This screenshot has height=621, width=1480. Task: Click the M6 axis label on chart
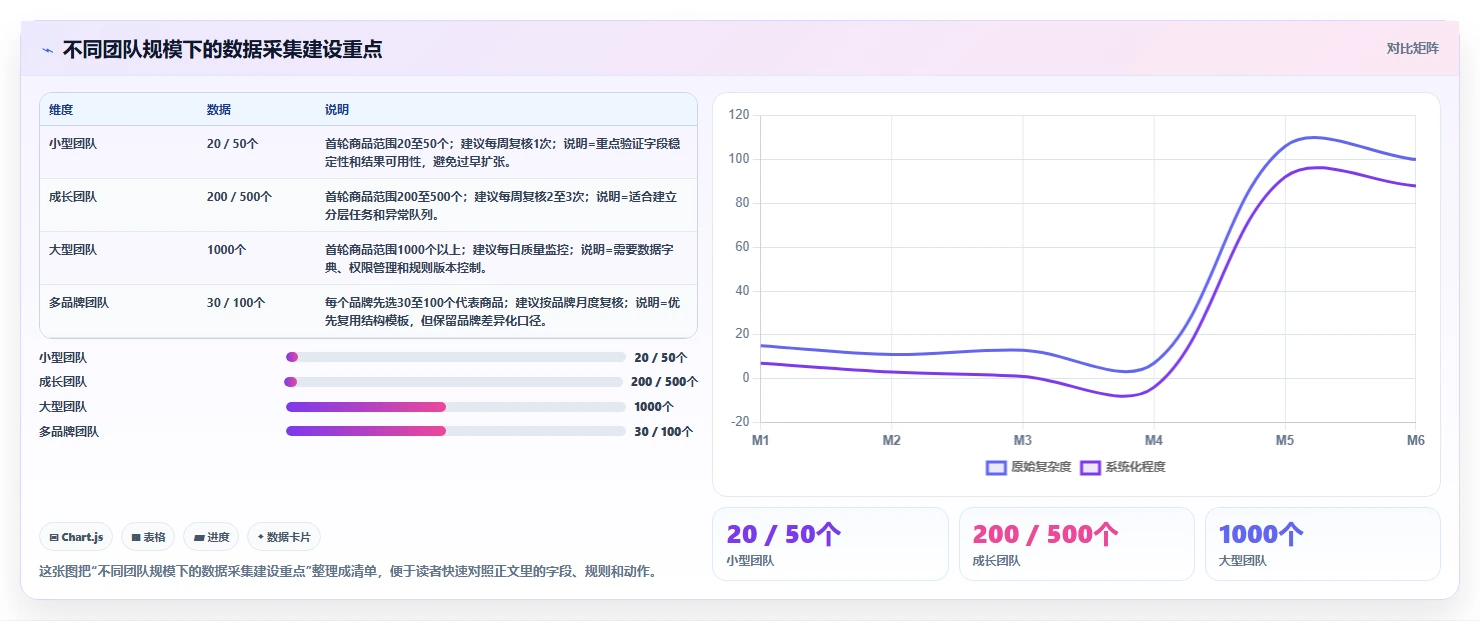pos(1416,441)
